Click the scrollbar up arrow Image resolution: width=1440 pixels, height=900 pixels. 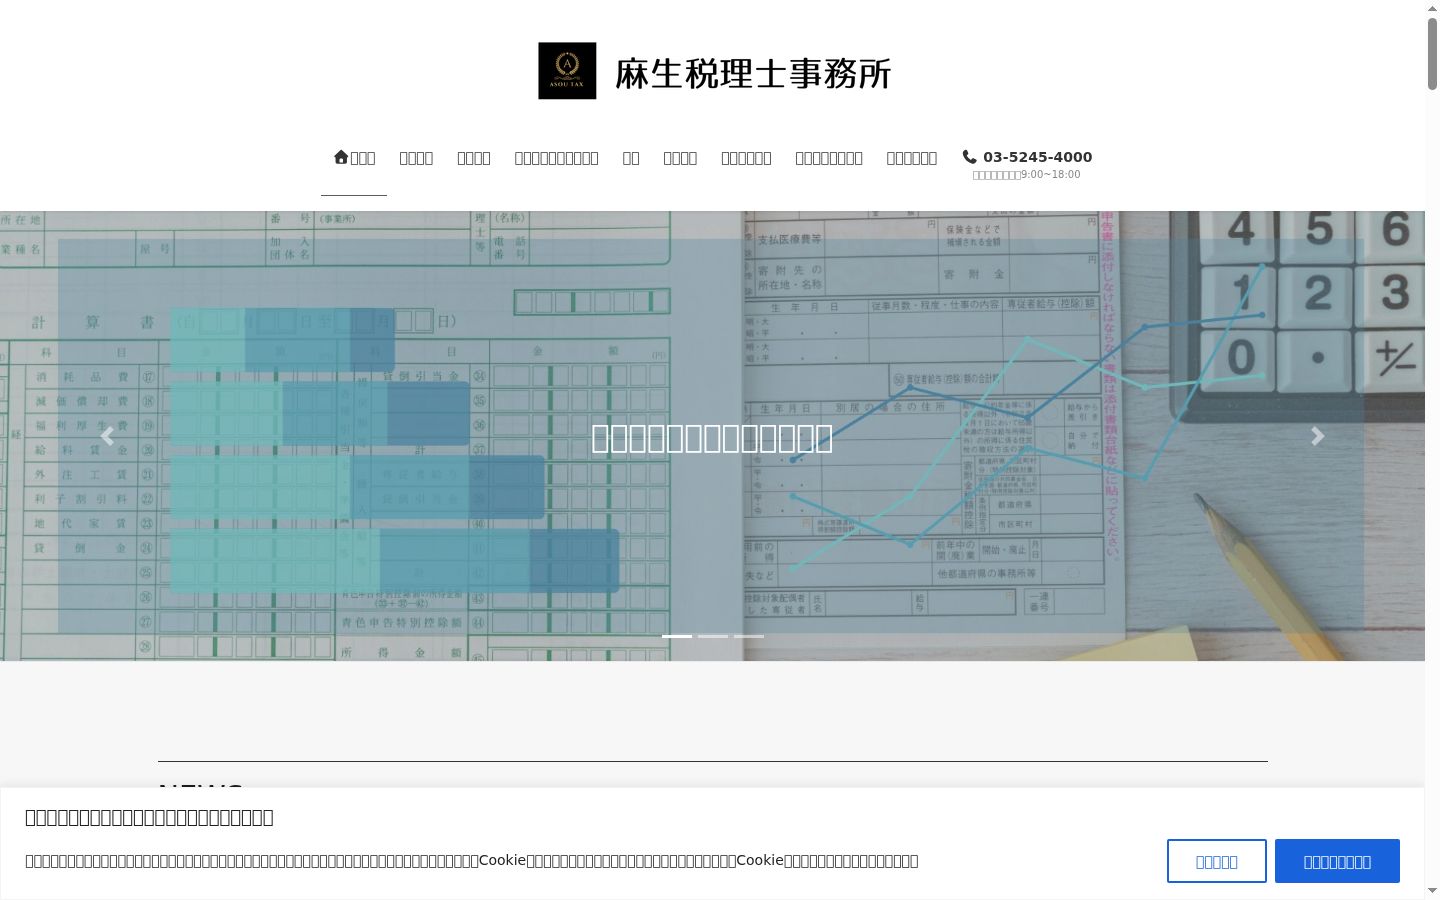coord(1432,8)
